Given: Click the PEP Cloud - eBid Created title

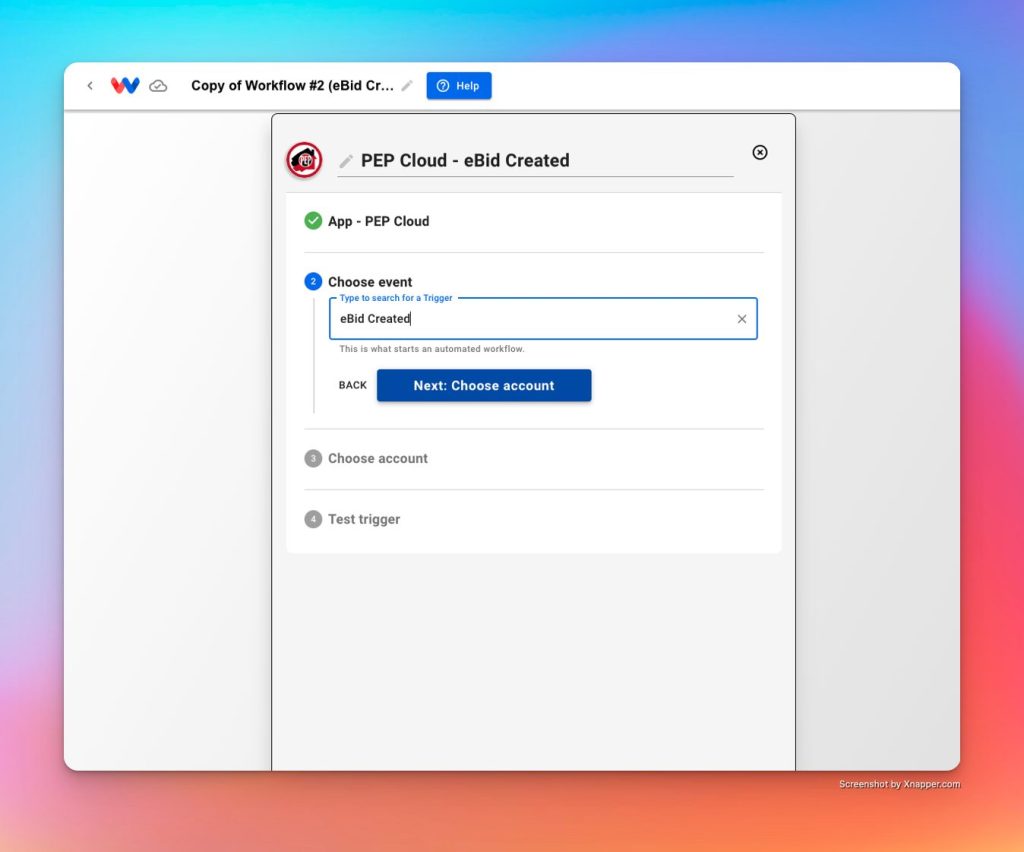Looking at the screenshot, I should tap(465, 161).
